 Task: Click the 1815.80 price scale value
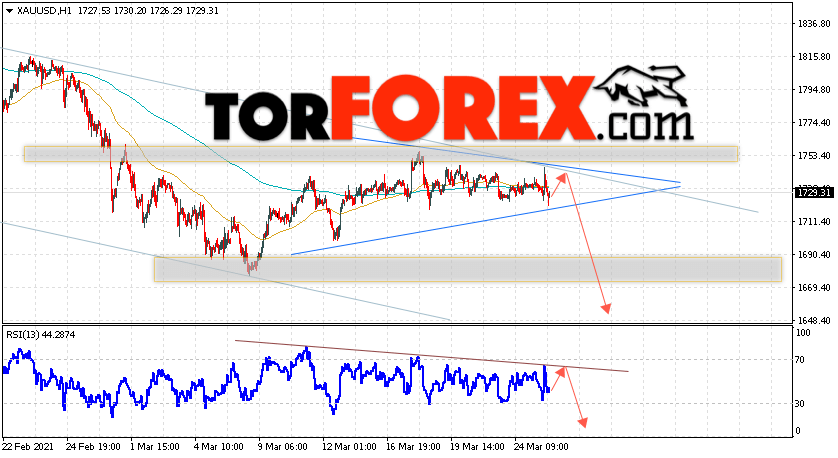coord(814,57)
